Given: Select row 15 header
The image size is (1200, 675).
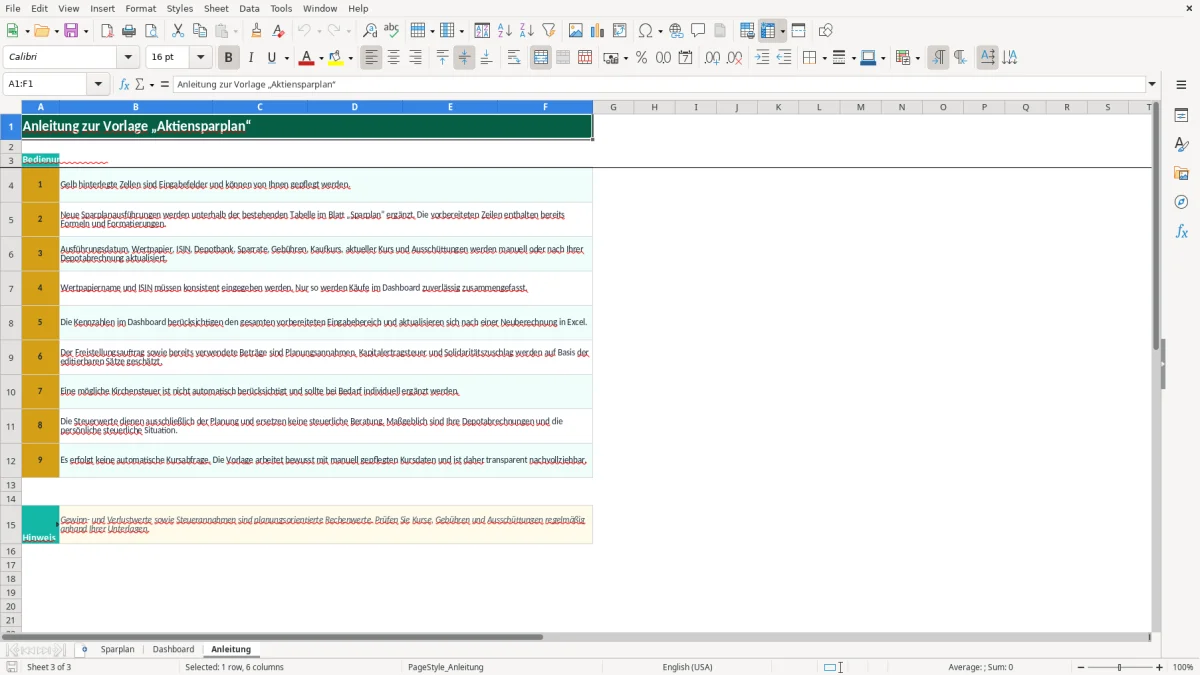Looking at the screenshot, I should pos(11,524).
